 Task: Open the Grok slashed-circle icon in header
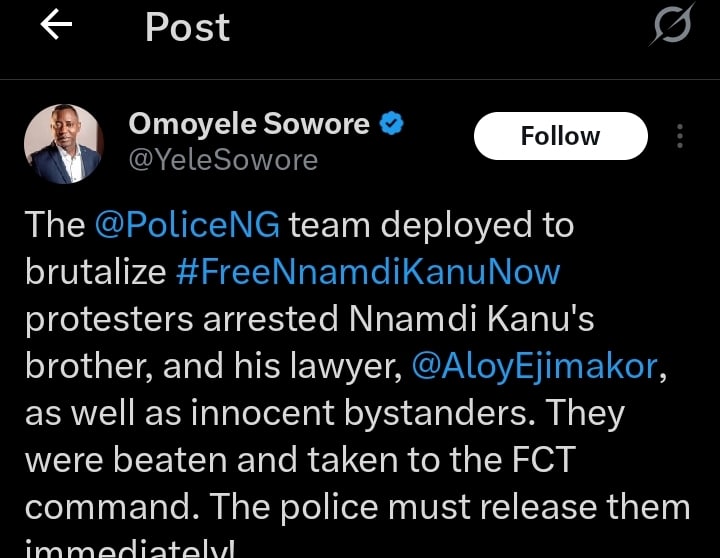pos(670,28)
